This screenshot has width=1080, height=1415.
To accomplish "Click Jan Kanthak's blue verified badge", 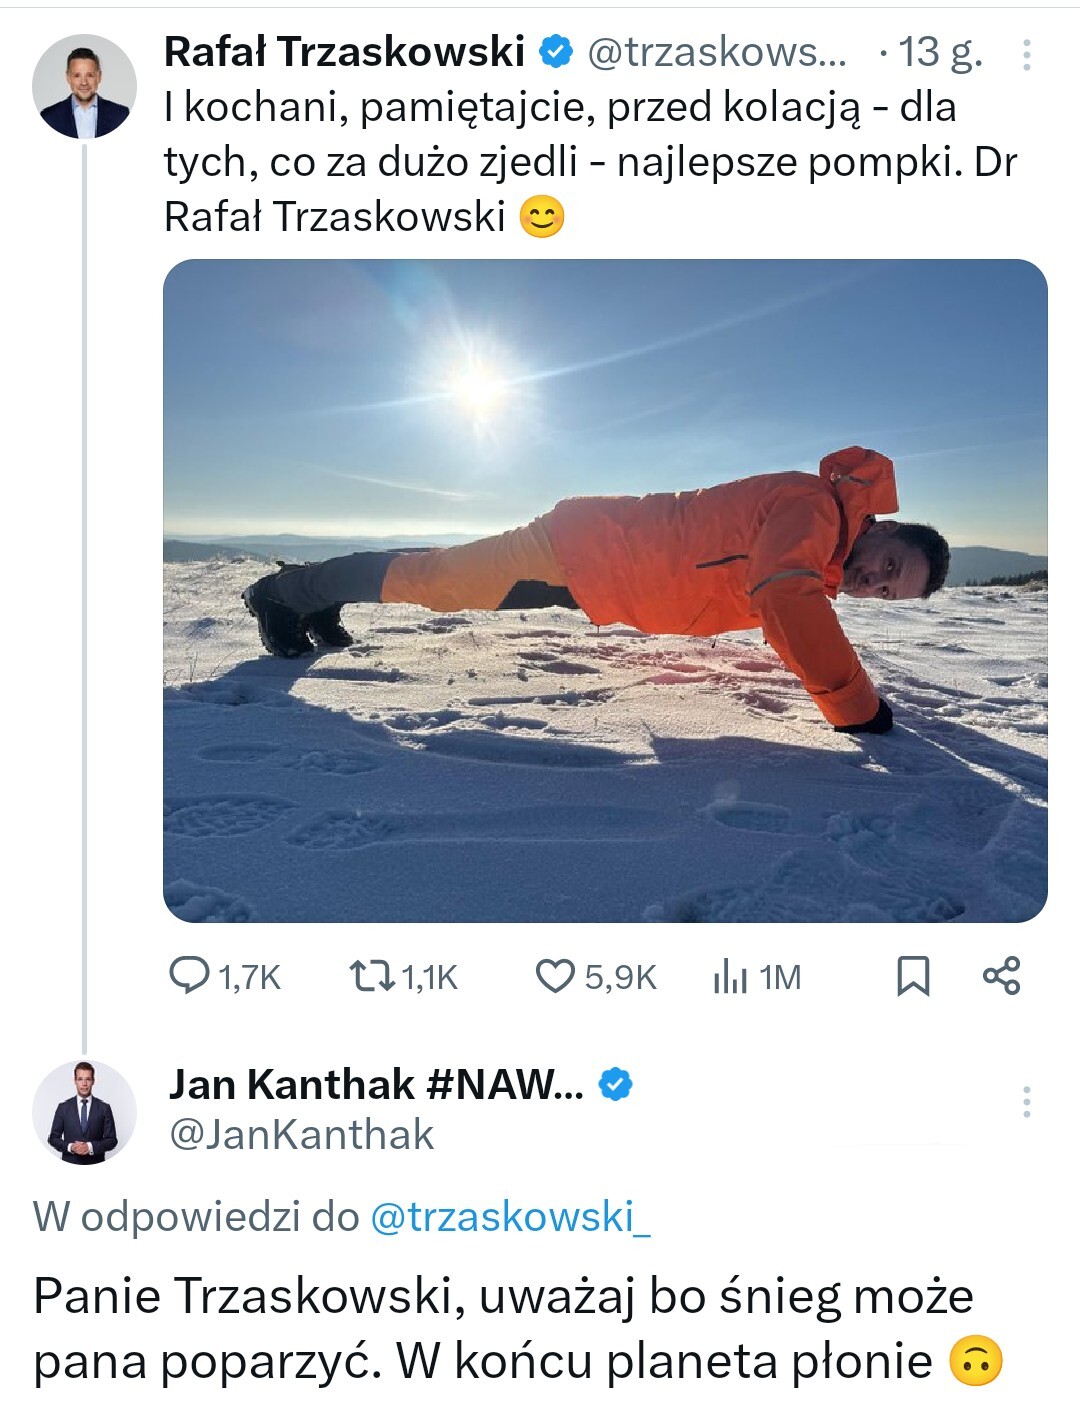I will [615, 1084].
